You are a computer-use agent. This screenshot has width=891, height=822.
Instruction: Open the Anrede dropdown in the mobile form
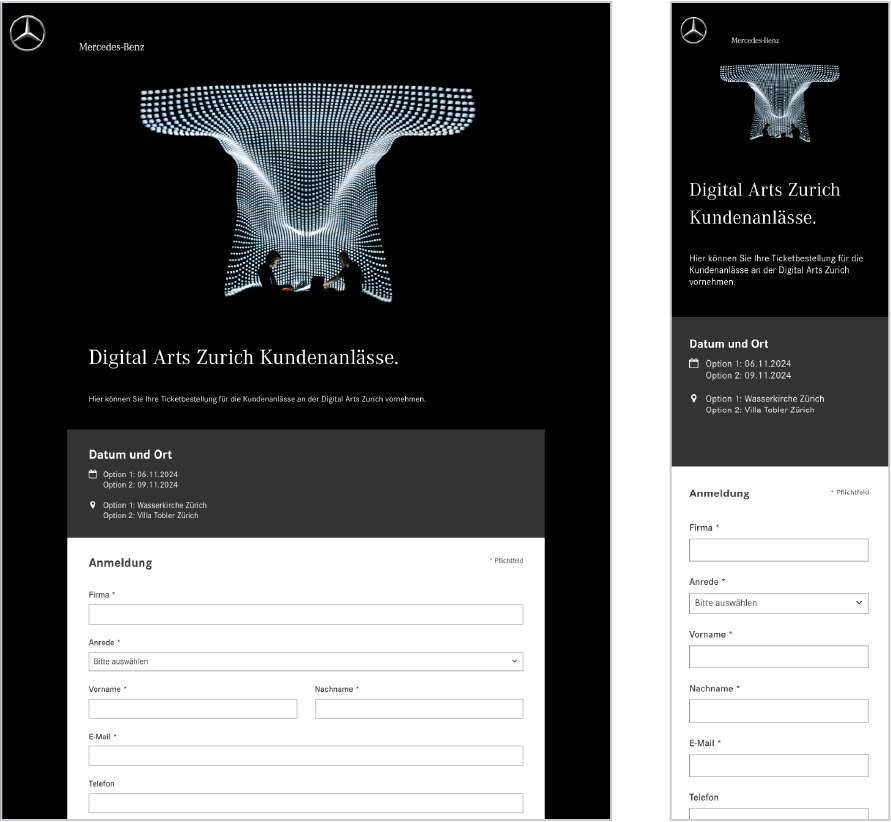click(x=778, y=603)
